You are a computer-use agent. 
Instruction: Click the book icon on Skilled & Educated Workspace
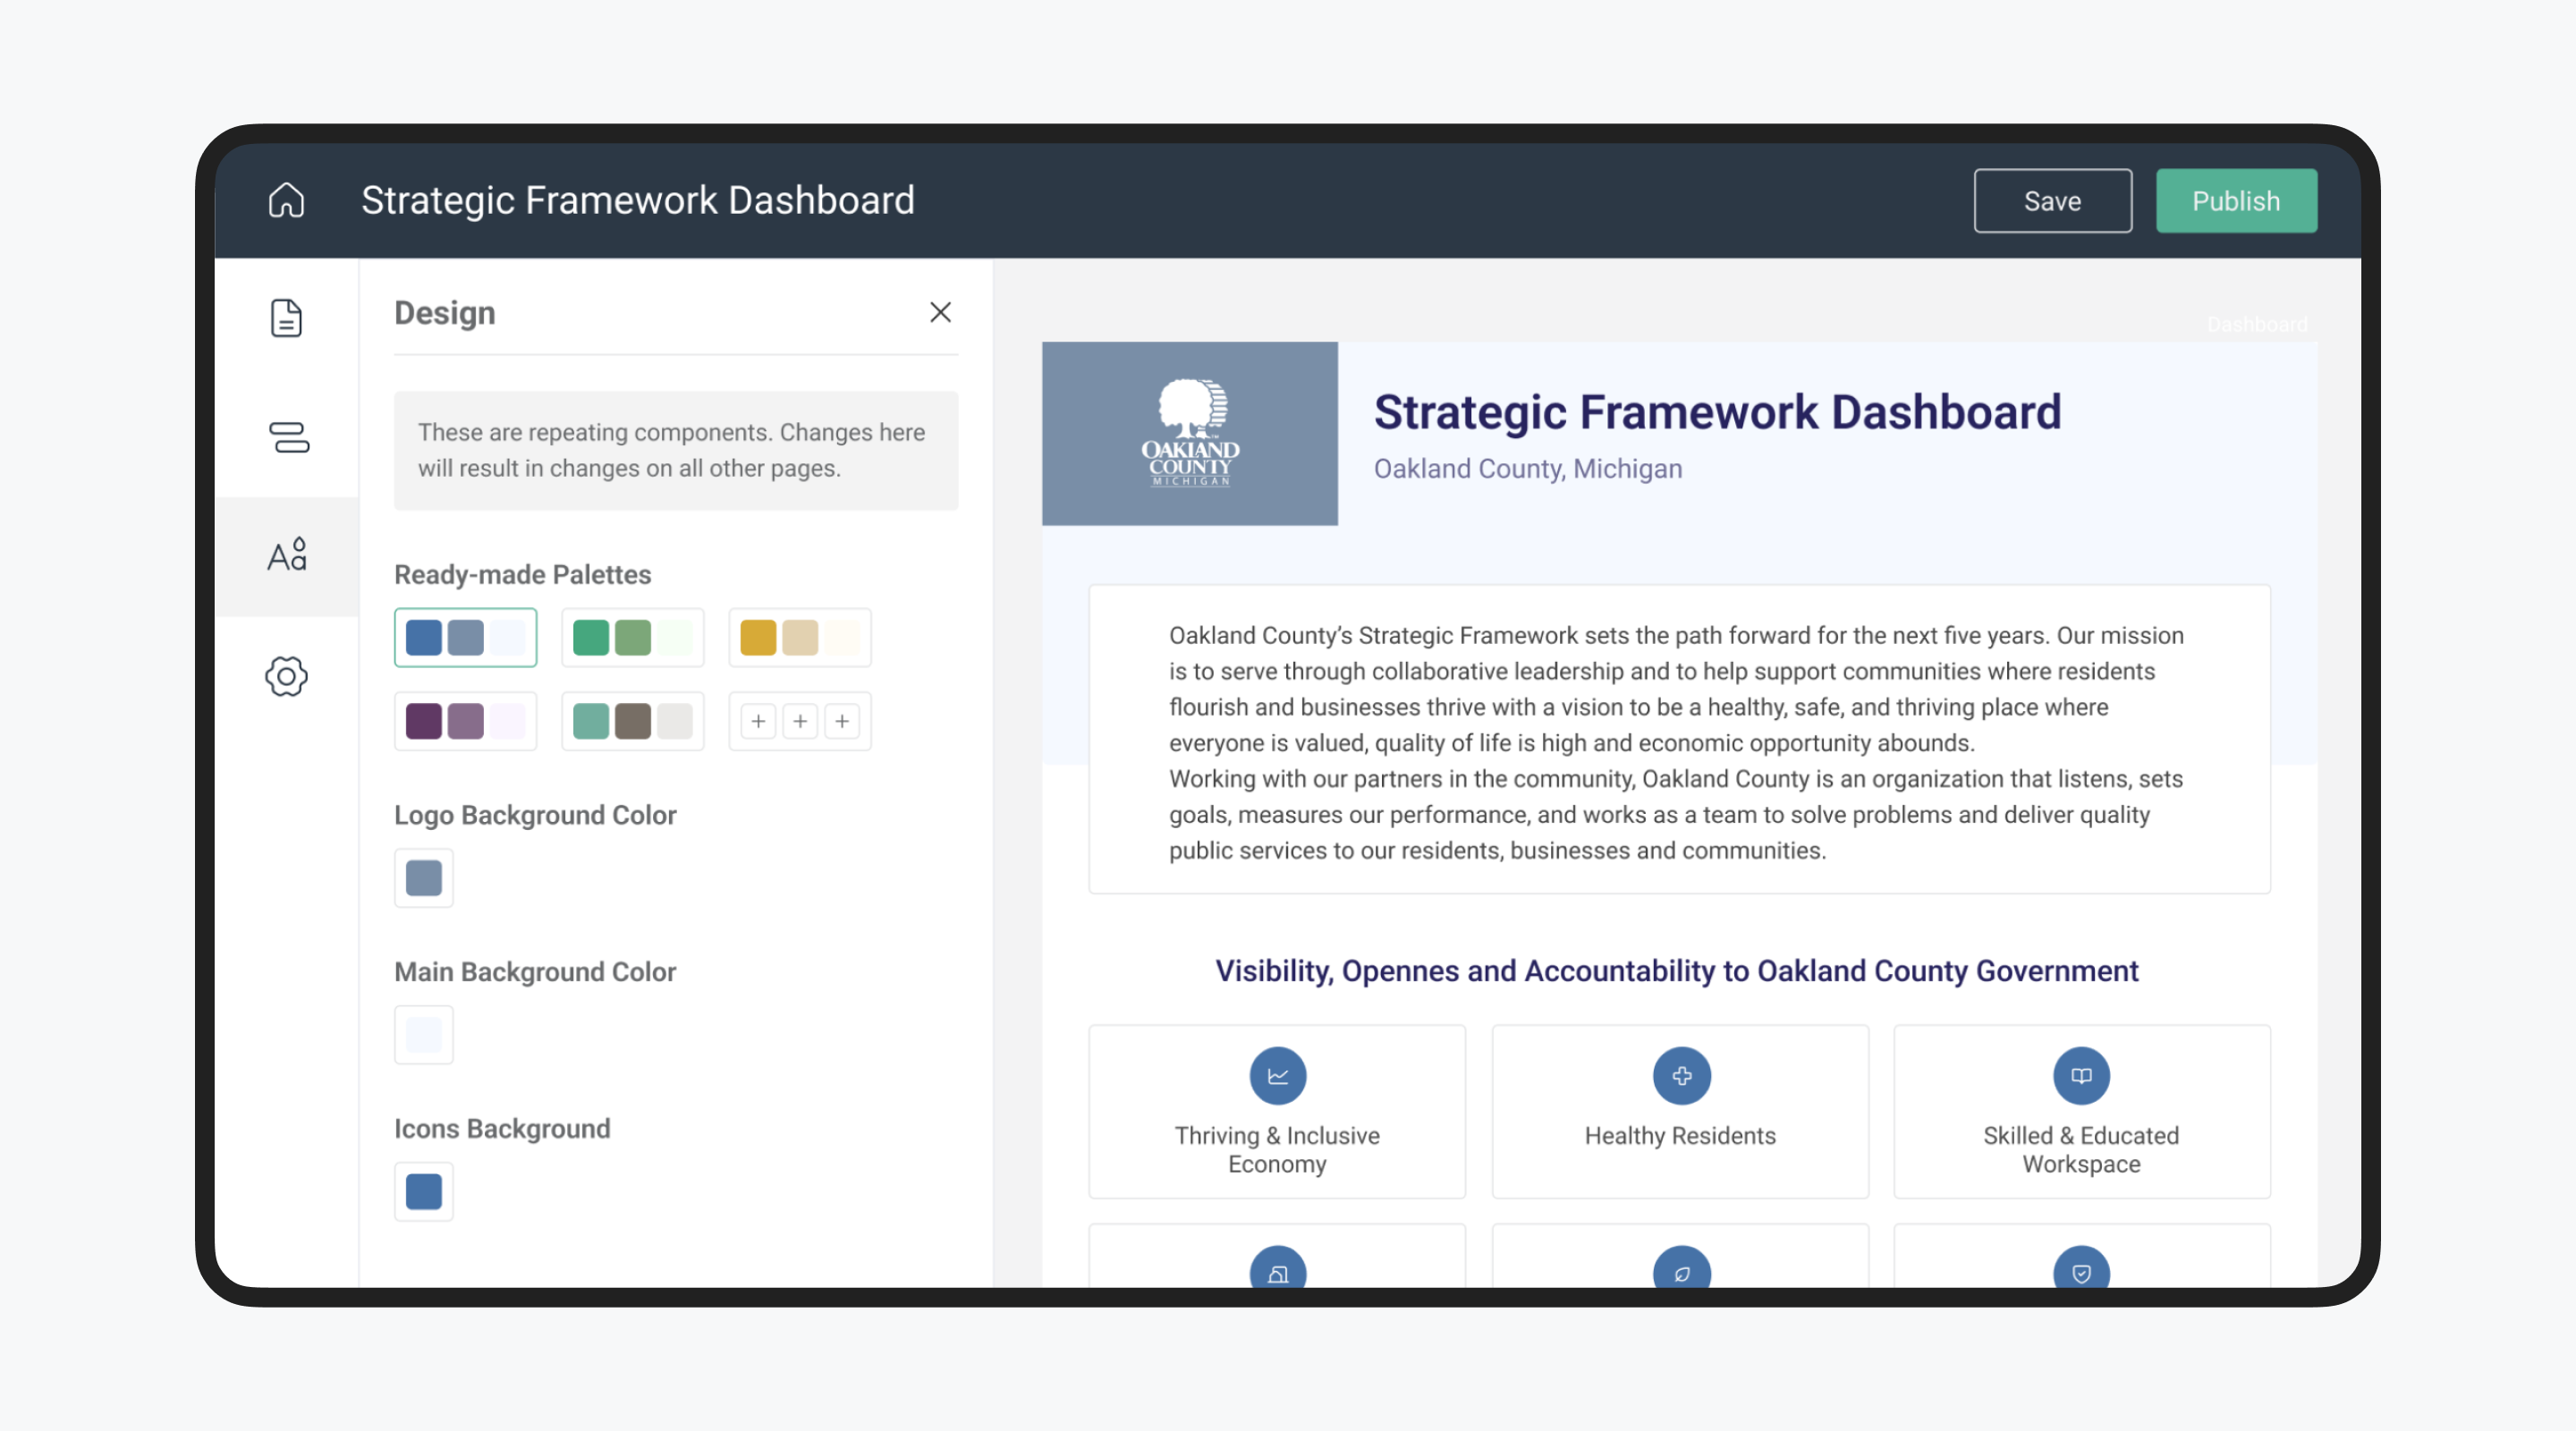pyautogui.click(x=2081, y=1076)
